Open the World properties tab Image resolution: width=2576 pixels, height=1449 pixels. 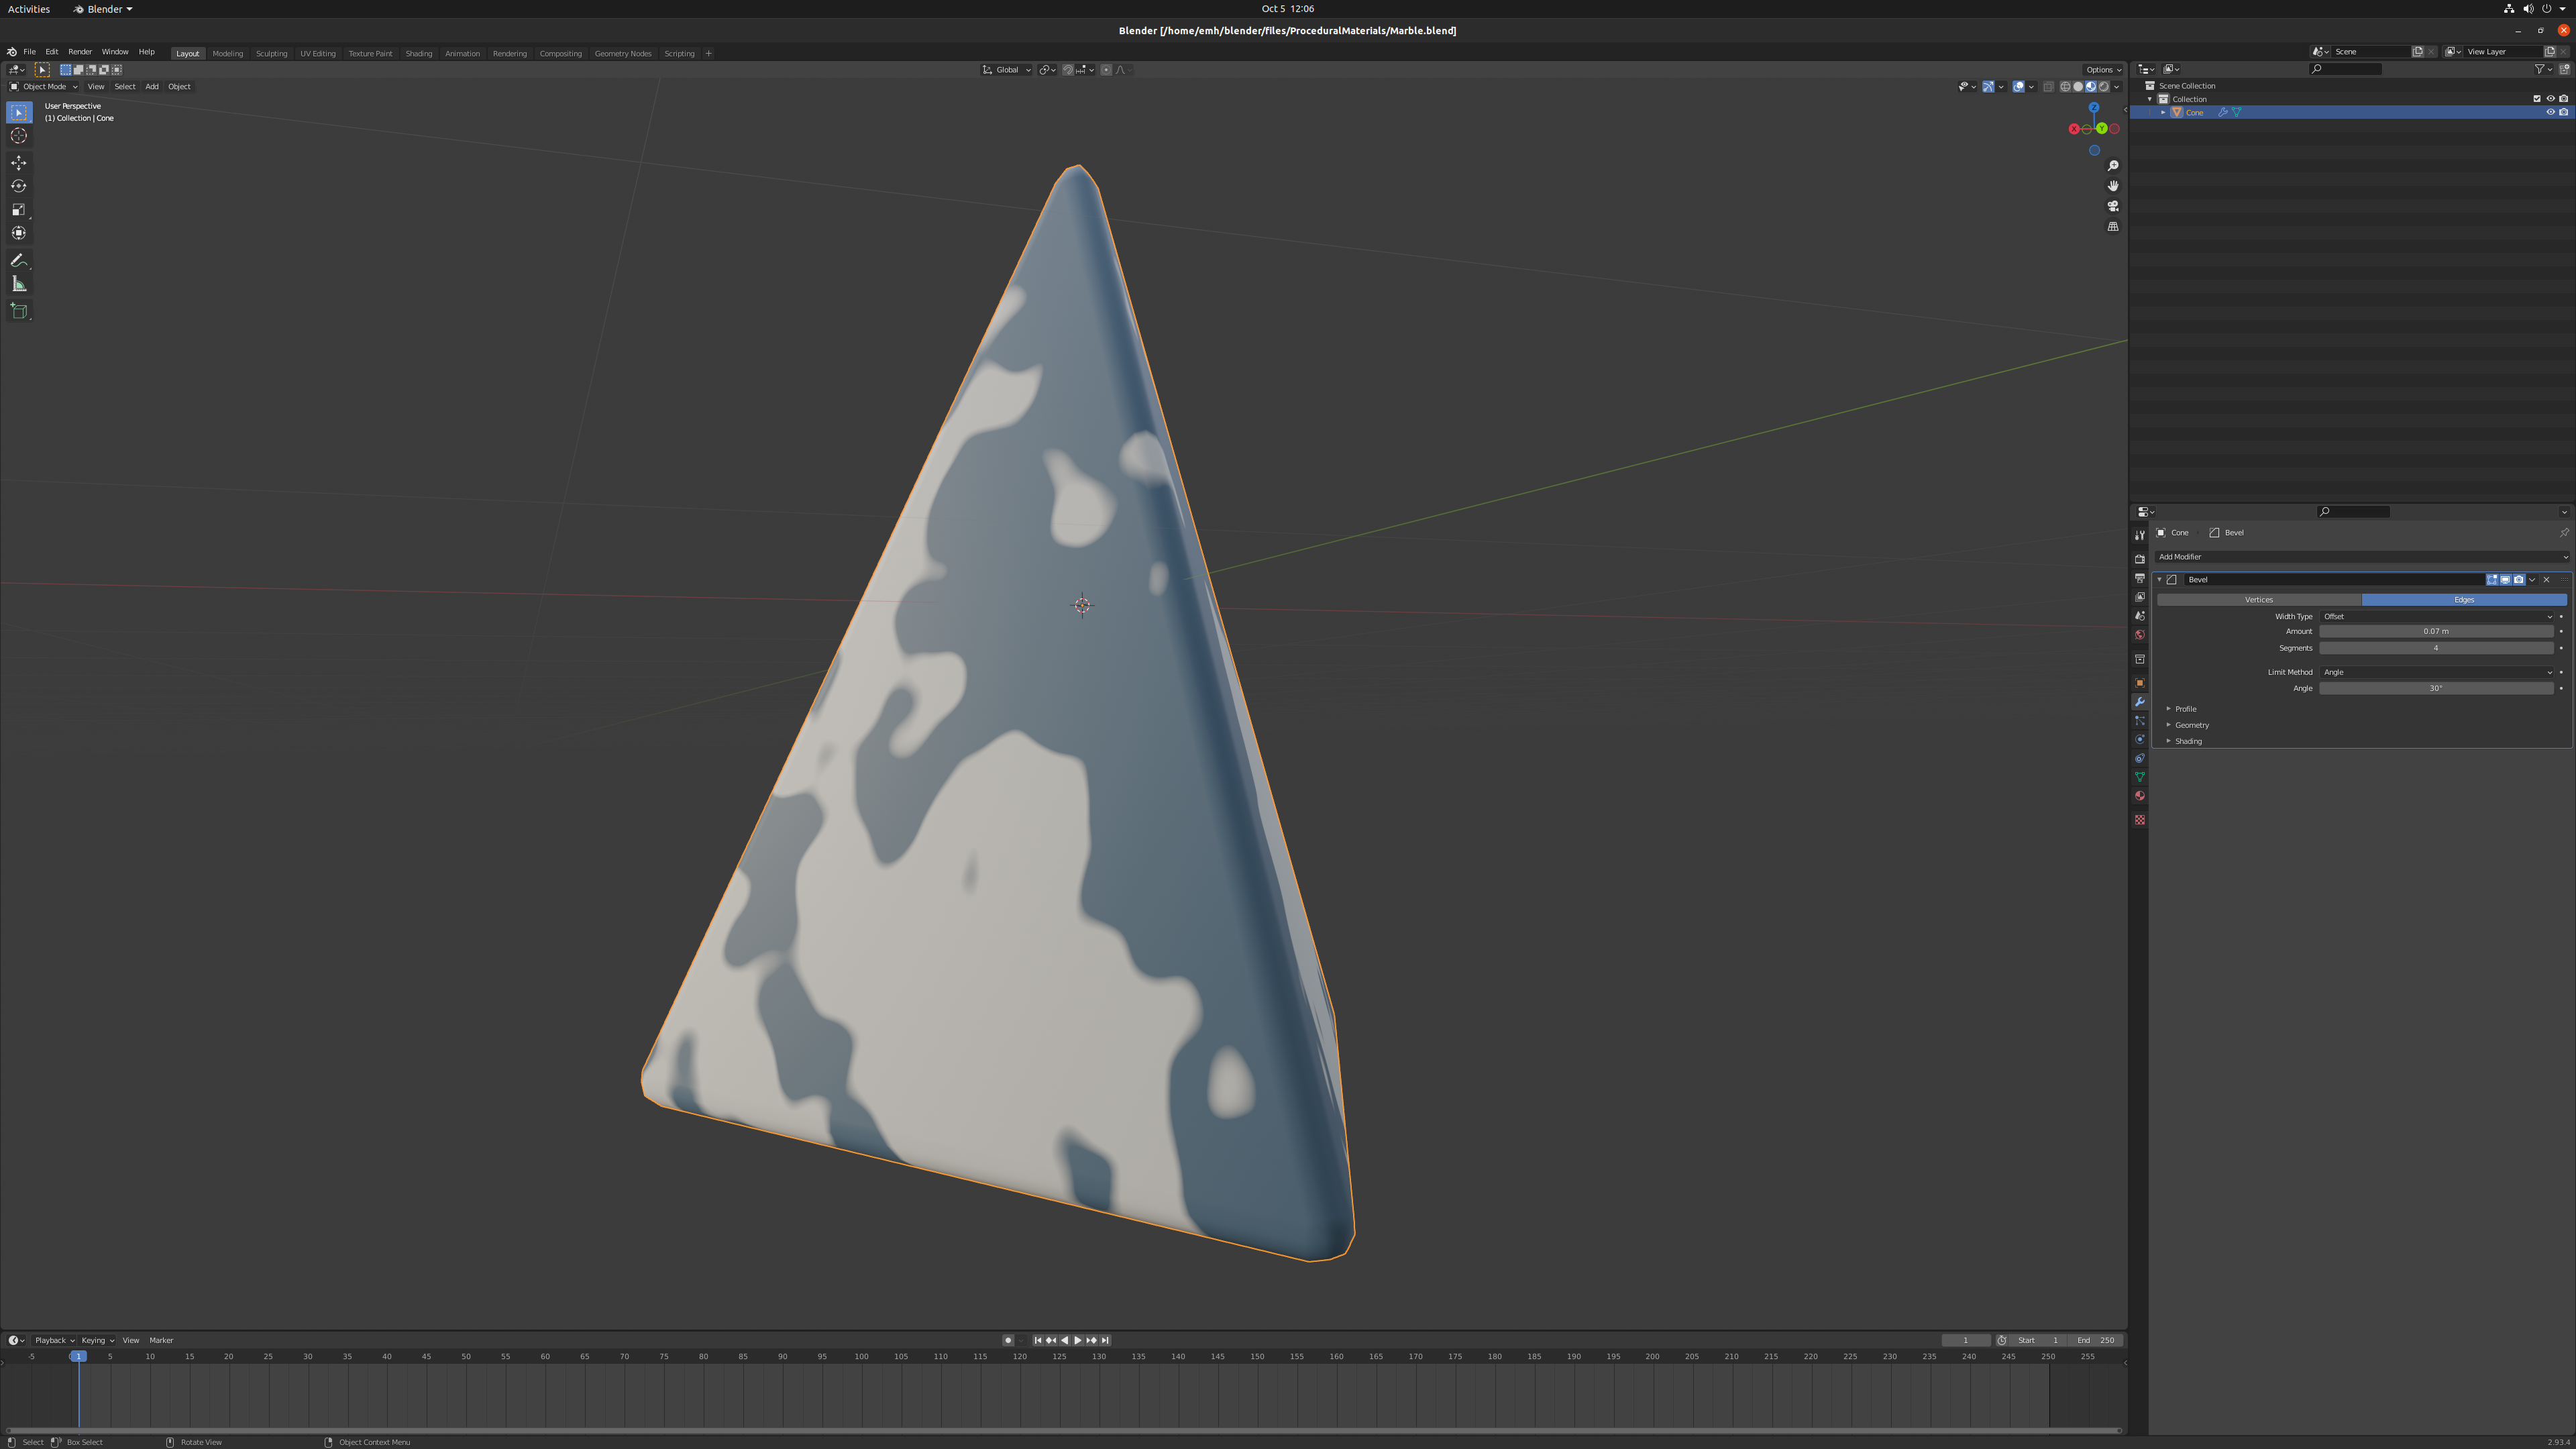2139,635
